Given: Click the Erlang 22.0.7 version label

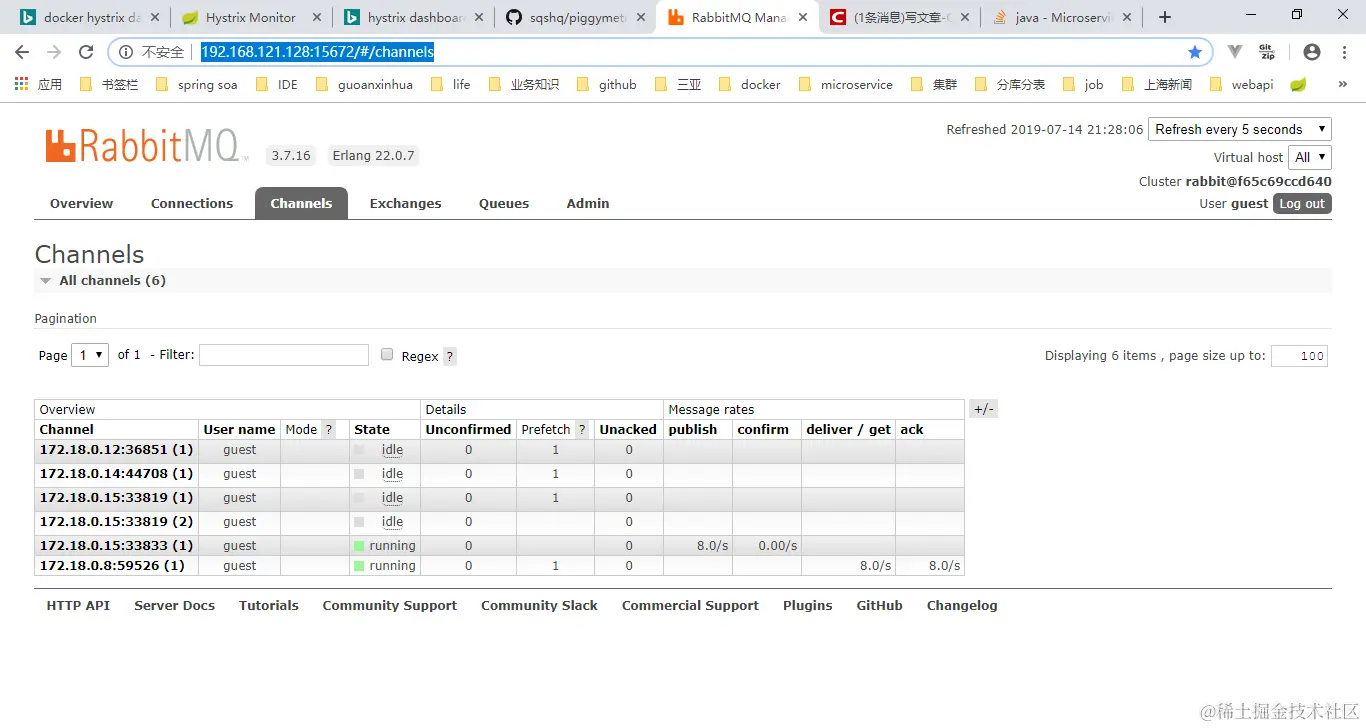Looking at the screenshot, I should point(373,156).
